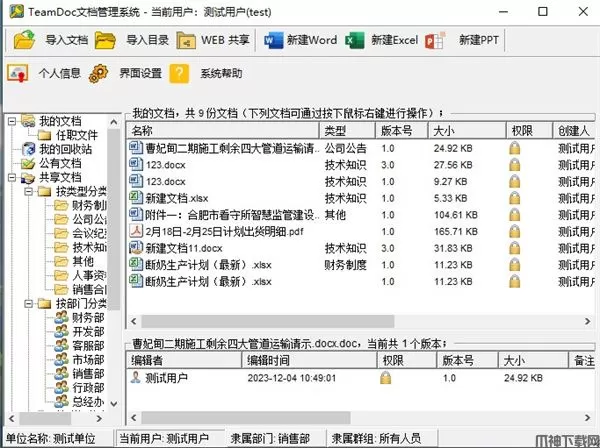Click the 导入目录 import folder icon

(105, 40)
